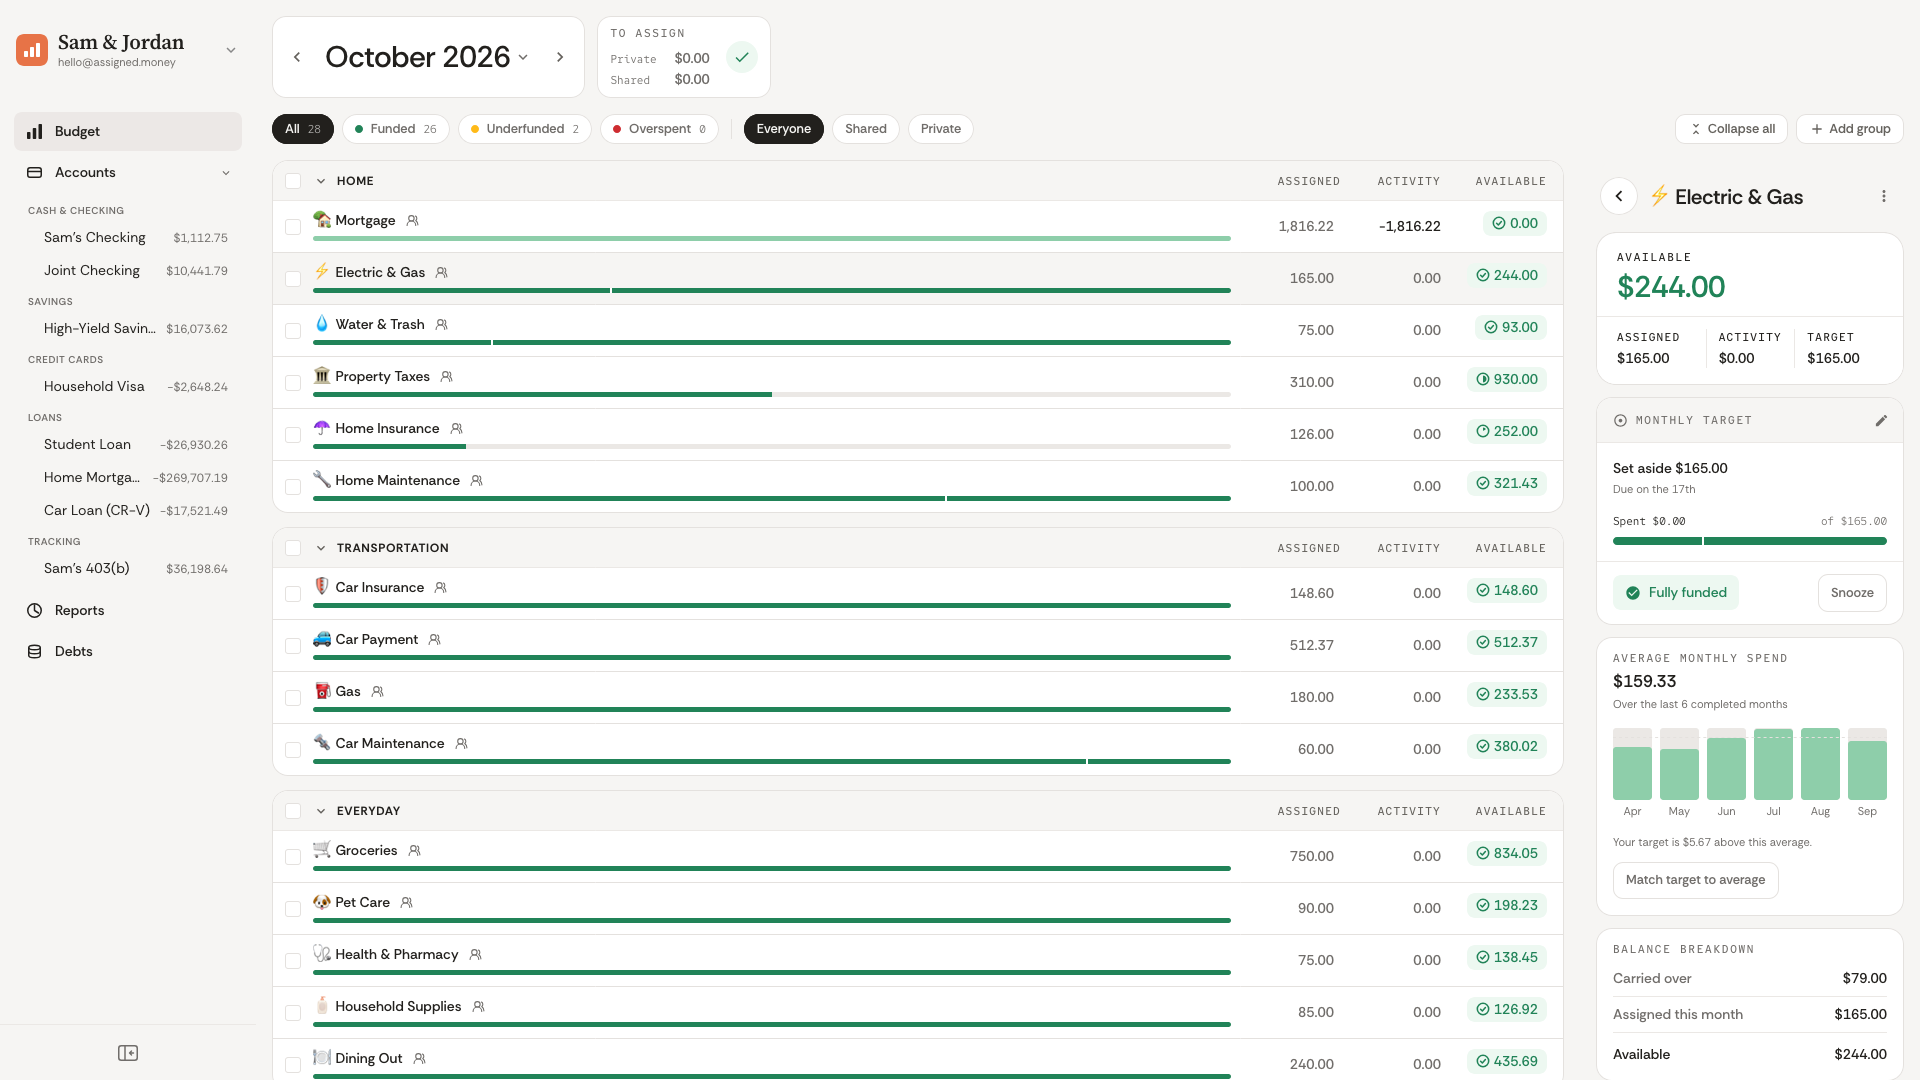Click the Mortgage available 0.00 pill
Screen dimensions: 1920x1080
[x=1515, y=224]
